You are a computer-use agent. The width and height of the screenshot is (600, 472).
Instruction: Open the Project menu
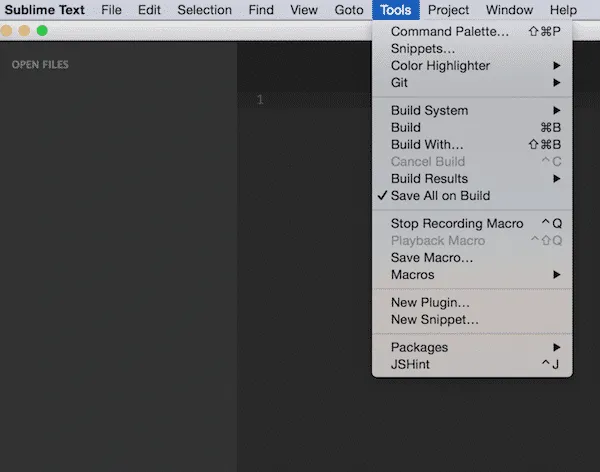[x=448, y=10]
